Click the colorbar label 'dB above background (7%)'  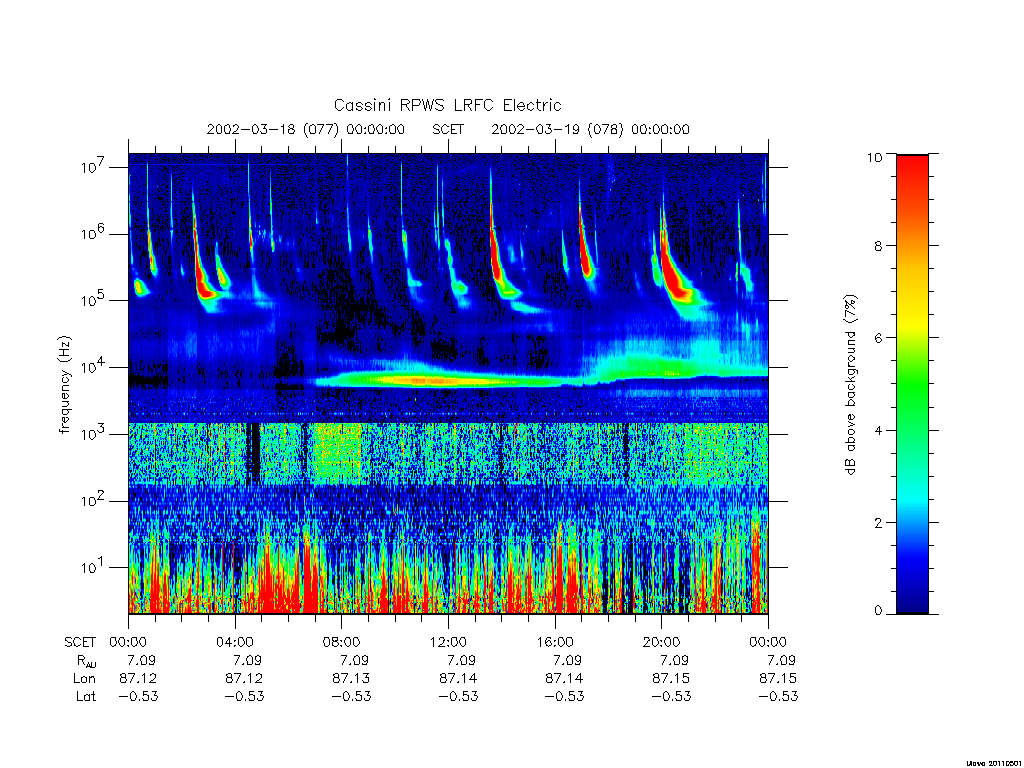[x=850, y=384]
